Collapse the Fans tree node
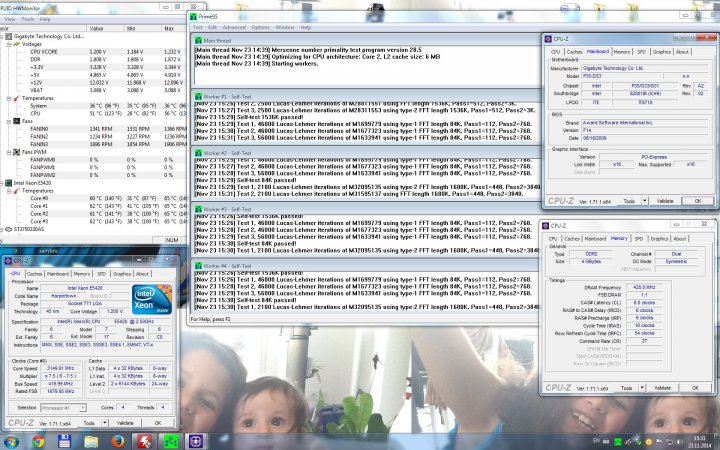The height and width of the screenshot is (450, 720). pyautogui.click(x=9, y=121)
